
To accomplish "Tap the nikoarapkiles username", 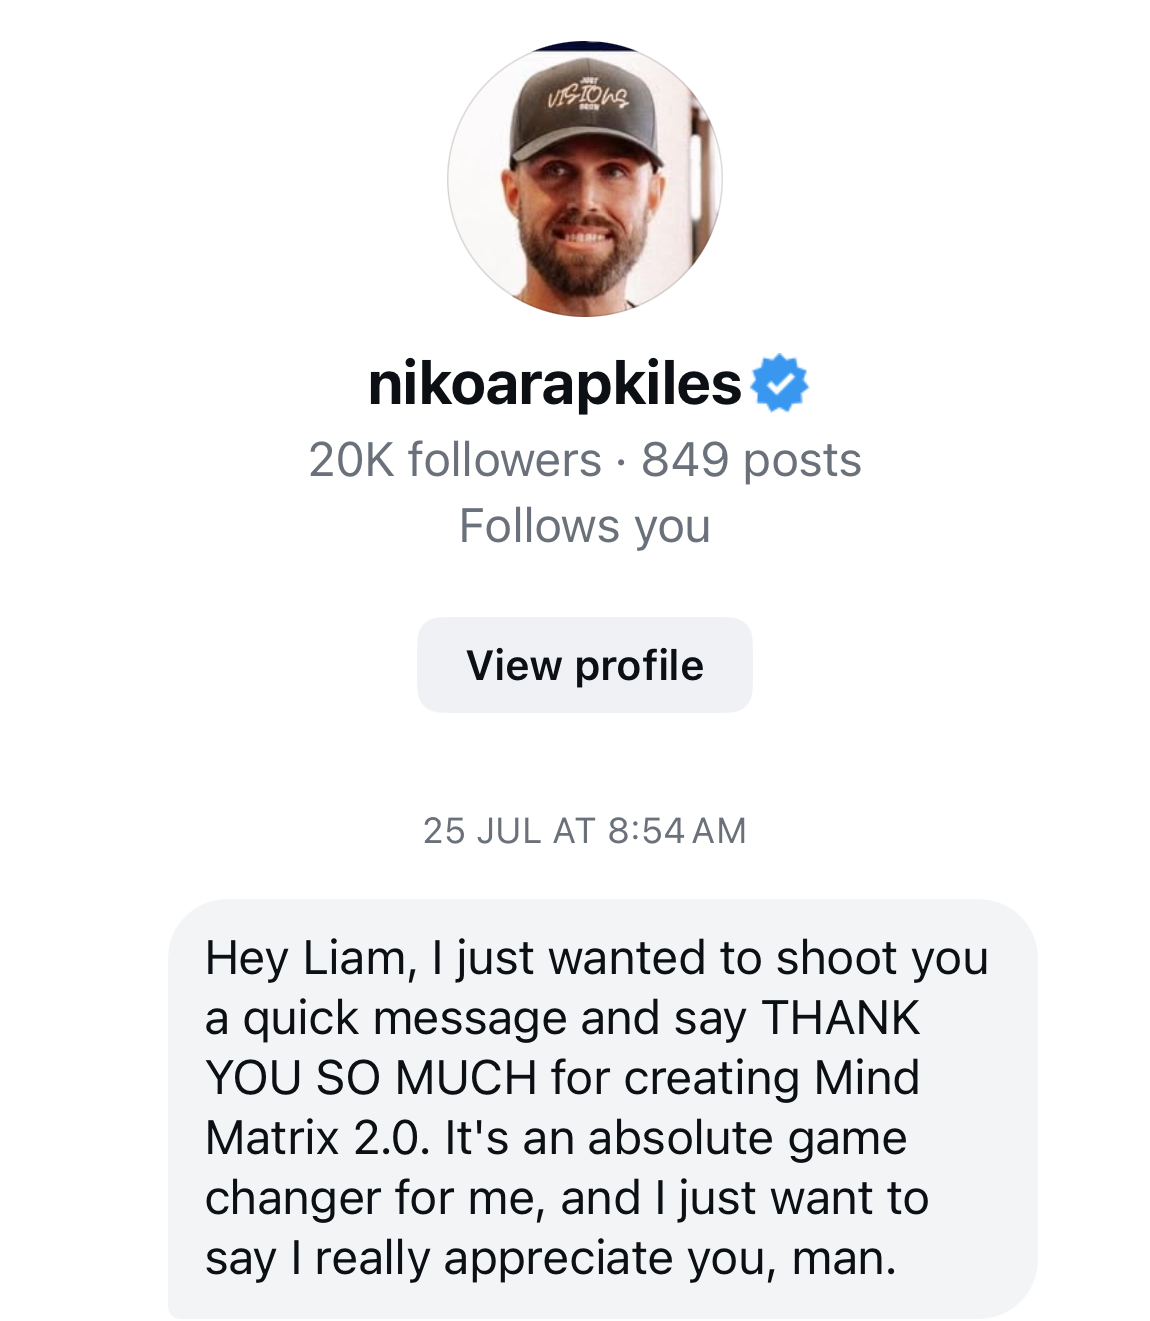I will pos(555,384).
